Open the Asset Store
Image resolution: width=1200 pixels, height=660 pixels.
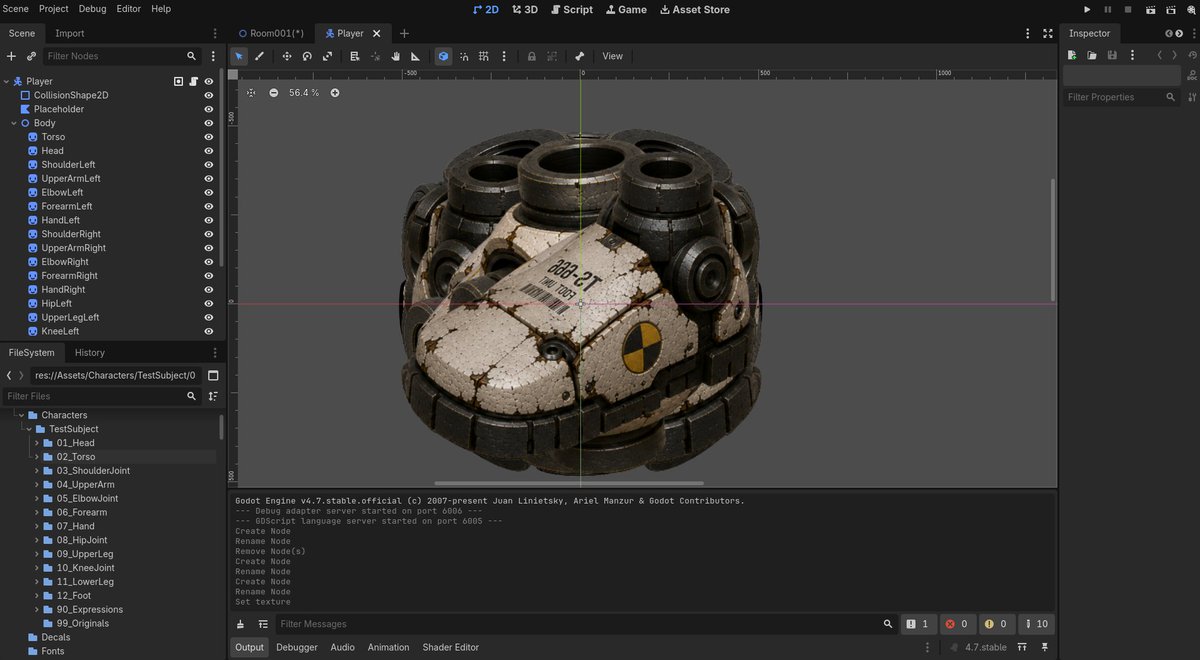click(x=695, y=9)
